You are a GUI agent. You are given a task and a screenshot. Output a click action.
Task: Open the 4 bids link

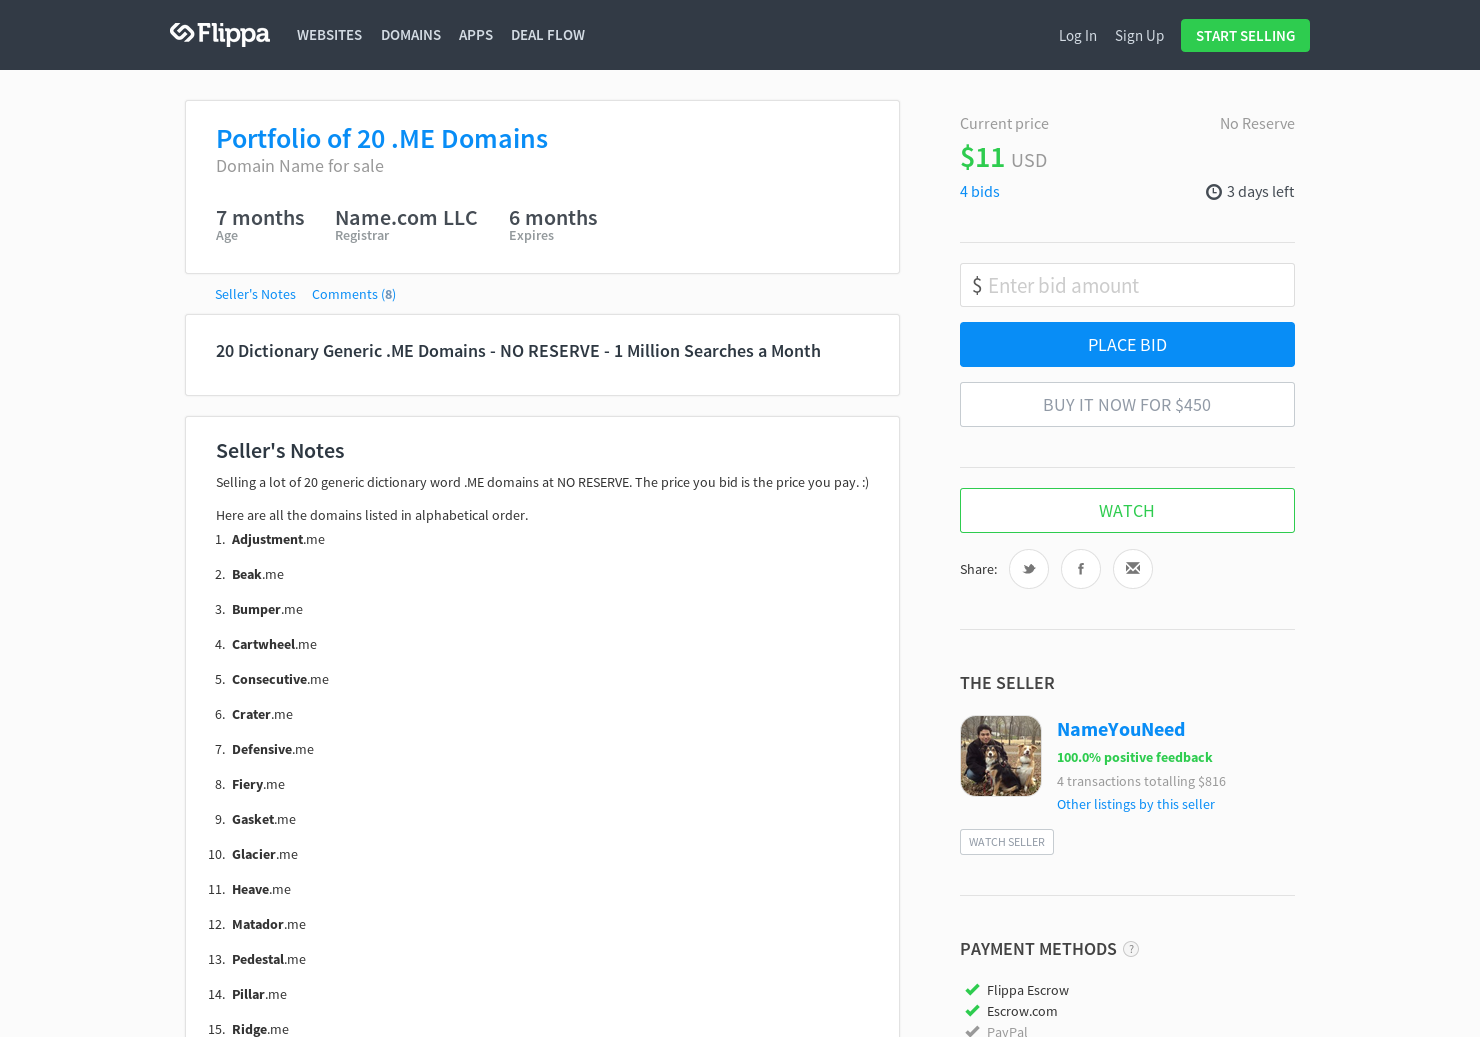pos(980,192)
